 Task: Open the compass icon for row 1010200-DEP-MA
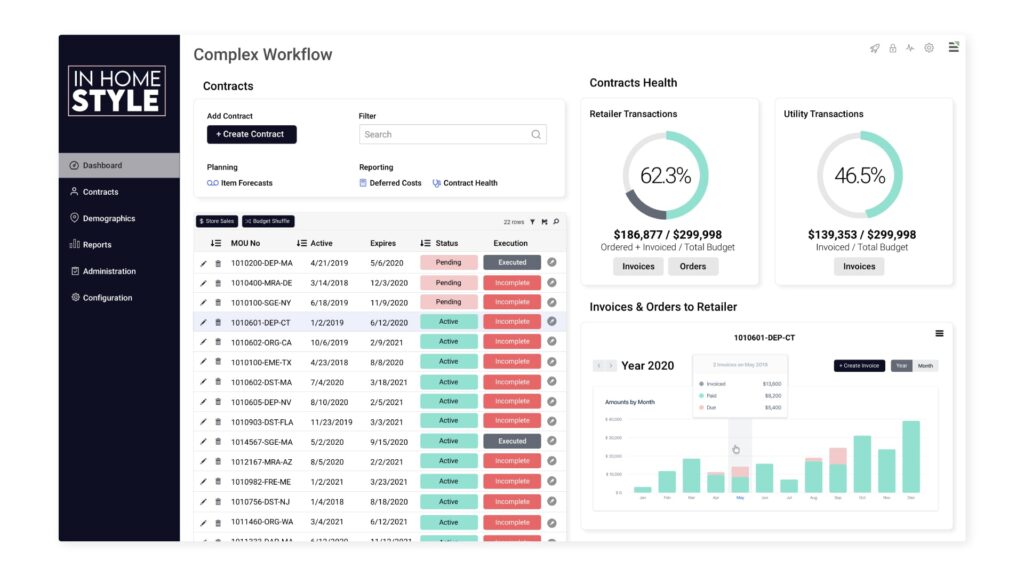pos(552,263)
